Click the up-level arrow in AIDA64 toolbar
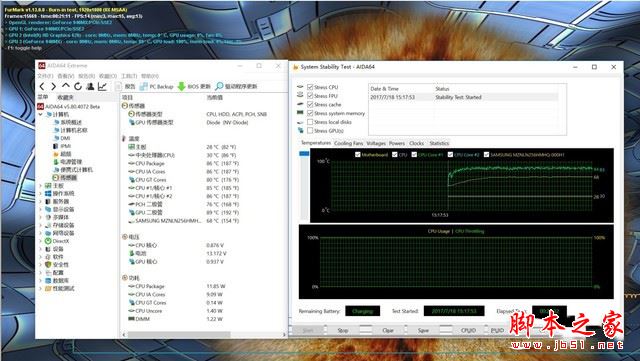640x361 pixels. pyautogui.click(x=65, y=86)
